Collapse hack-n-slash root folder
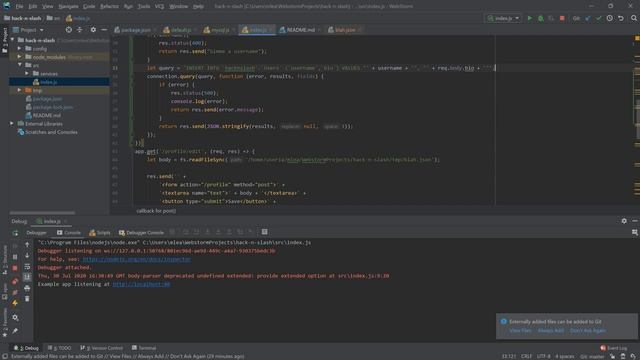640x360 pixels. coord(13,40)
